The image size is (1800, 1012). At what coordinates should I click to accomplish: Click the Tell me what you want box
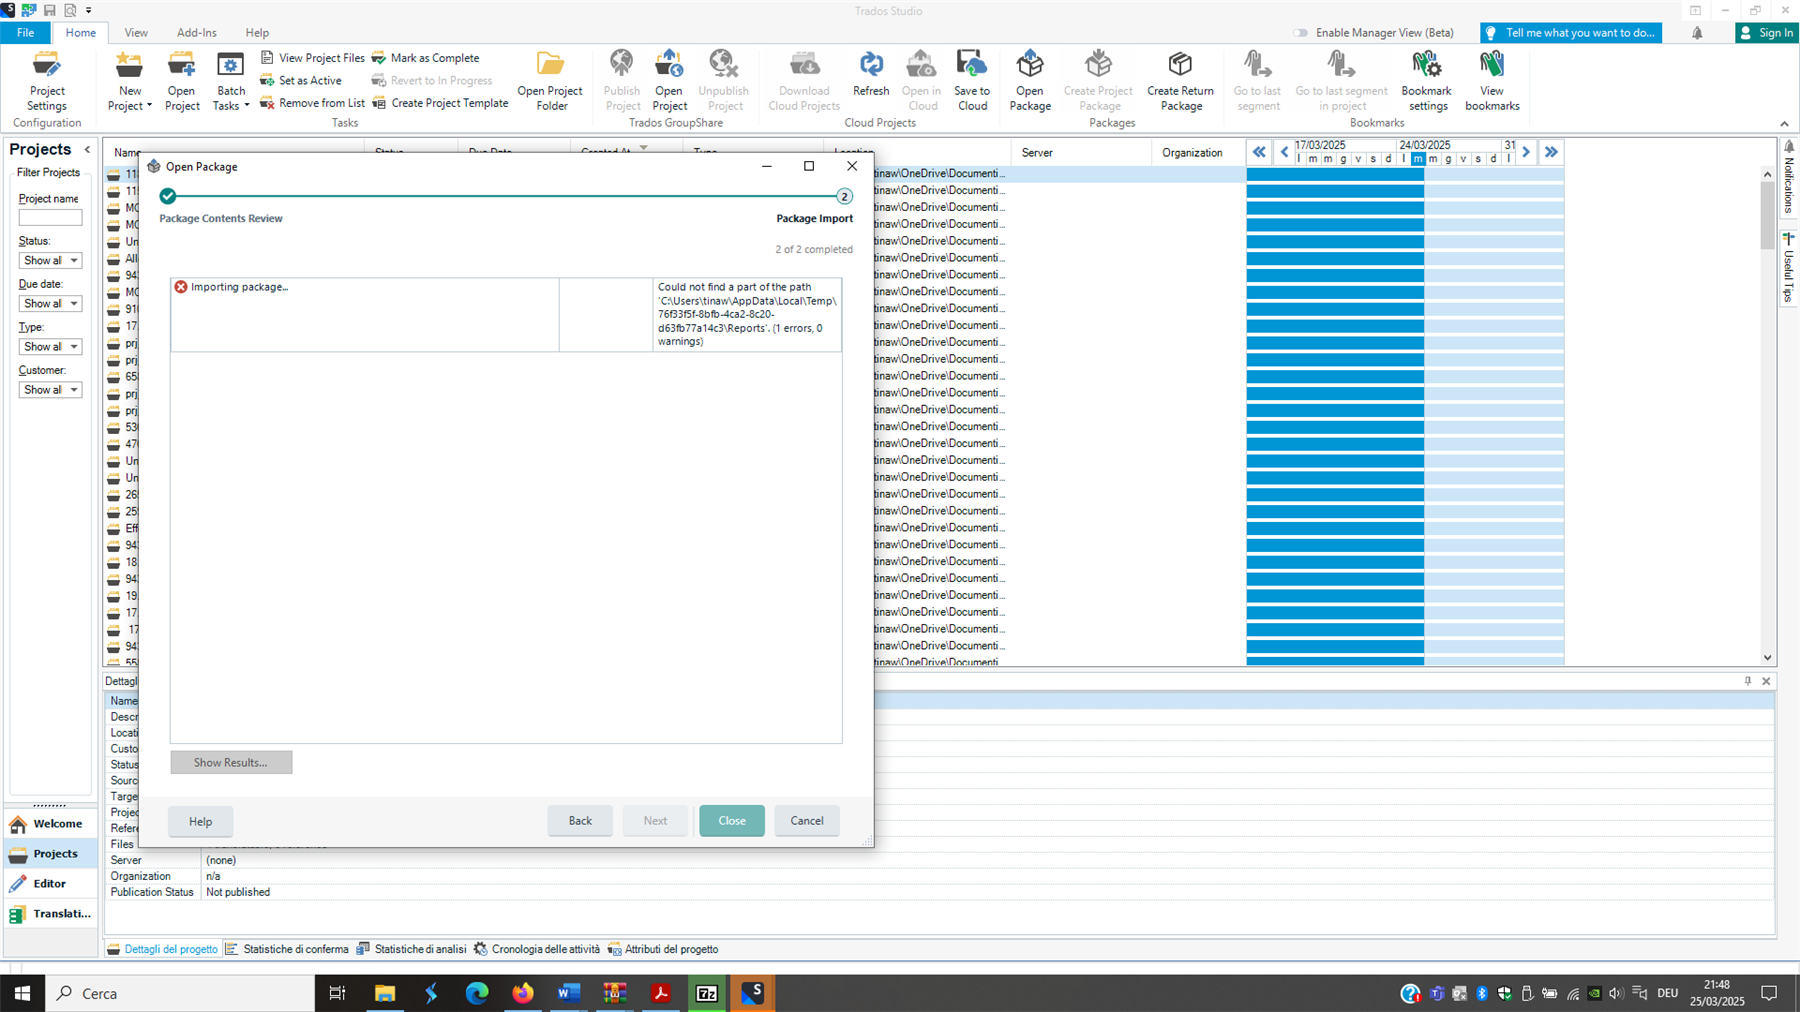pos(1571,33)
